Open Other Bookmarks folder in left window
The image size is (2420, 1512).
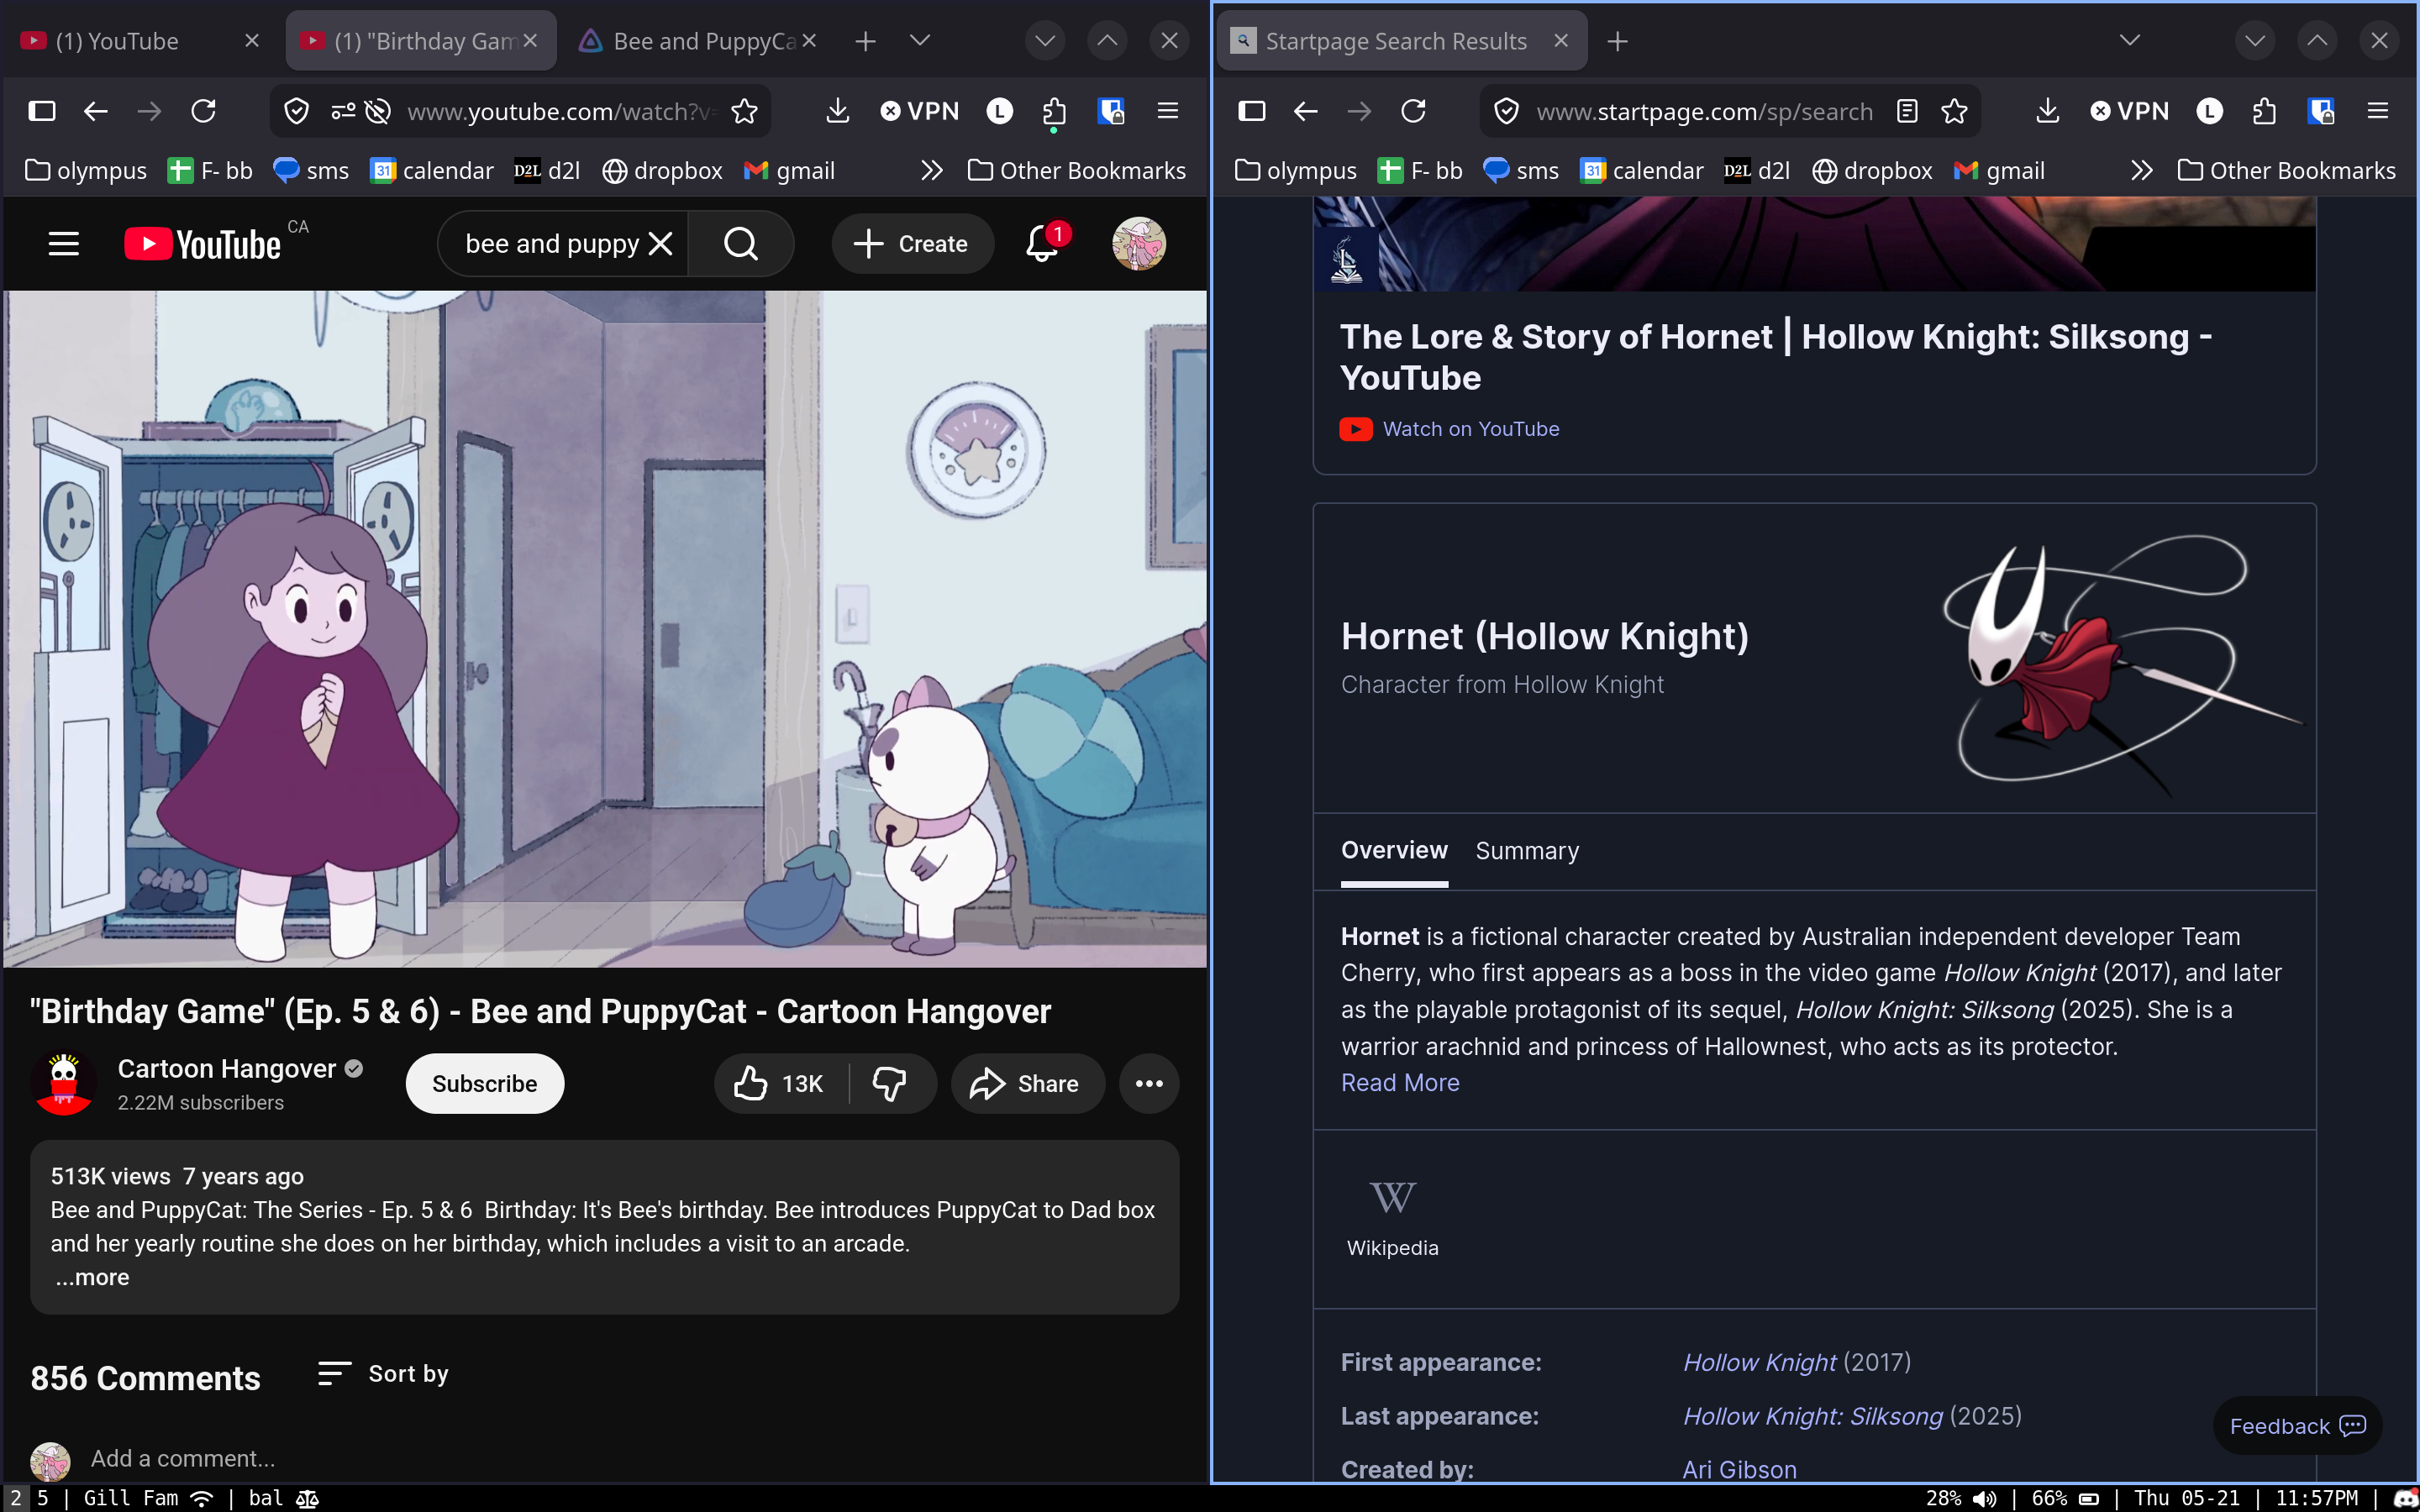1077,171
